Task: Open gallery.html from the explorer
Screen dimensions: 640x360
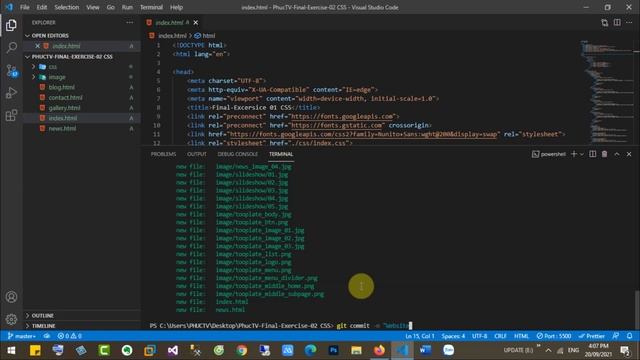Action: pos(64,108)
